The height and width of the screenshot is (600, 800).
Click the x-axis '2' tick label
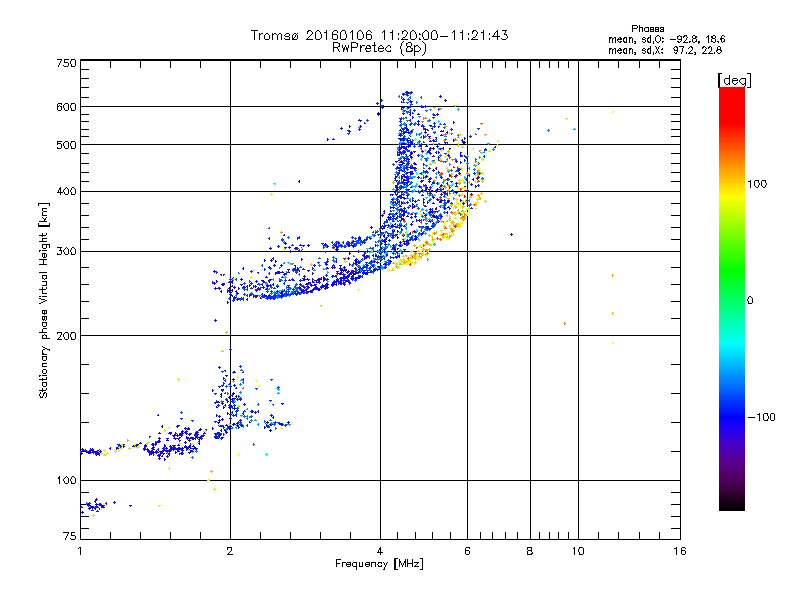230,551
